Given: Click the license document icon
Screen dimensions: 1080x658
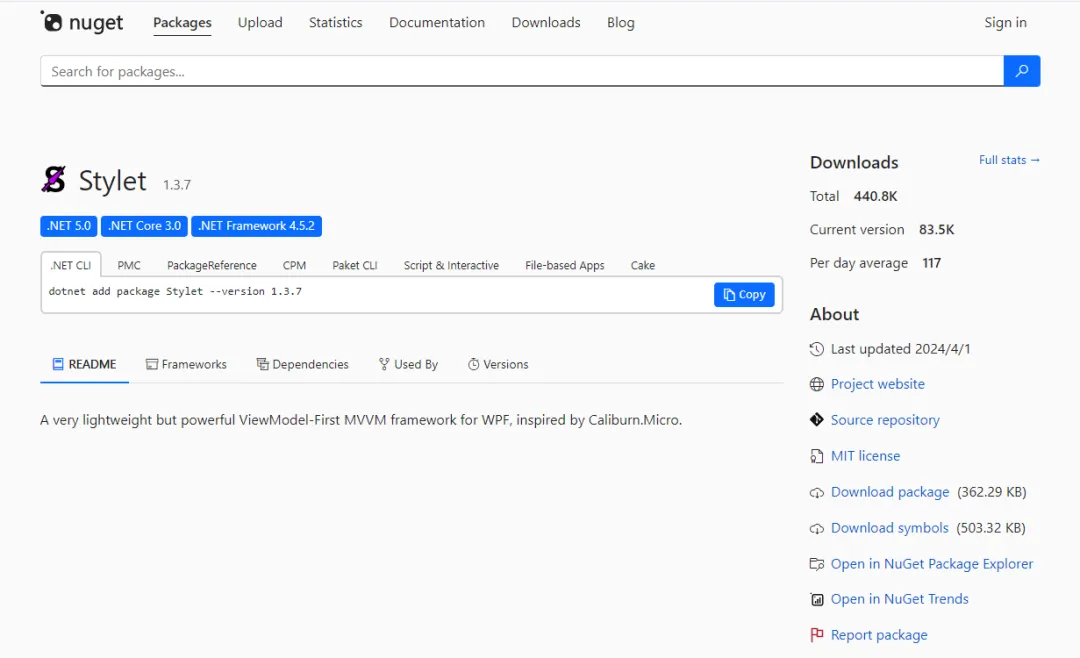Looking at the screenshot, I should tap(817, 456).
